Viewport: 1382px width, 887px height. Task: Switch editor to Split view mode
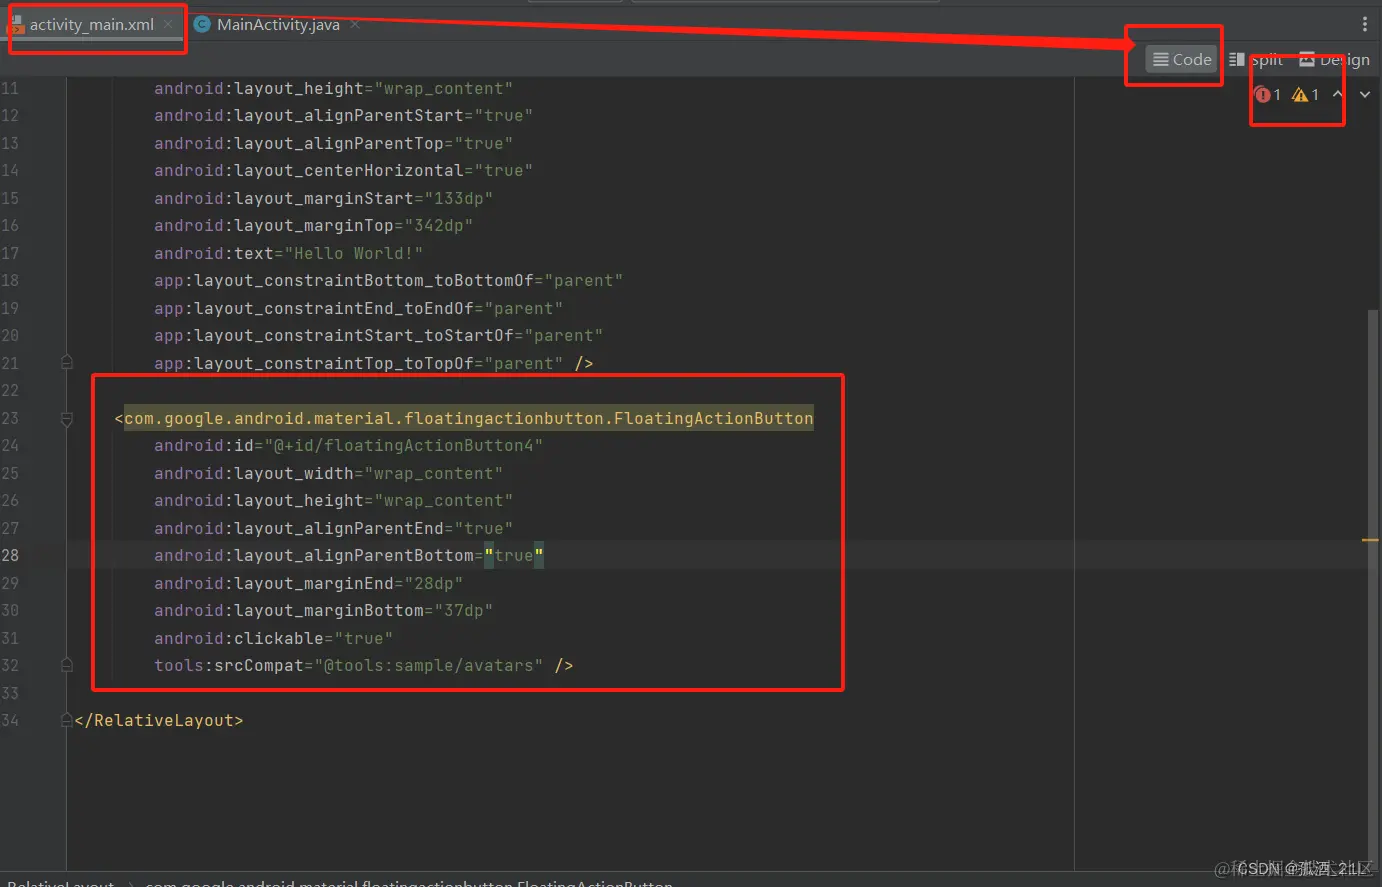1256,60
